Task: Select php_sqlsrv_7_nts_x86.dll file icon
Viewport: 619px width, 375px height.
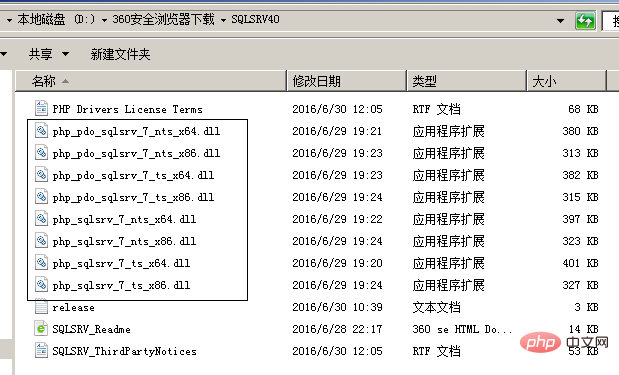Action: coord(41,241)
